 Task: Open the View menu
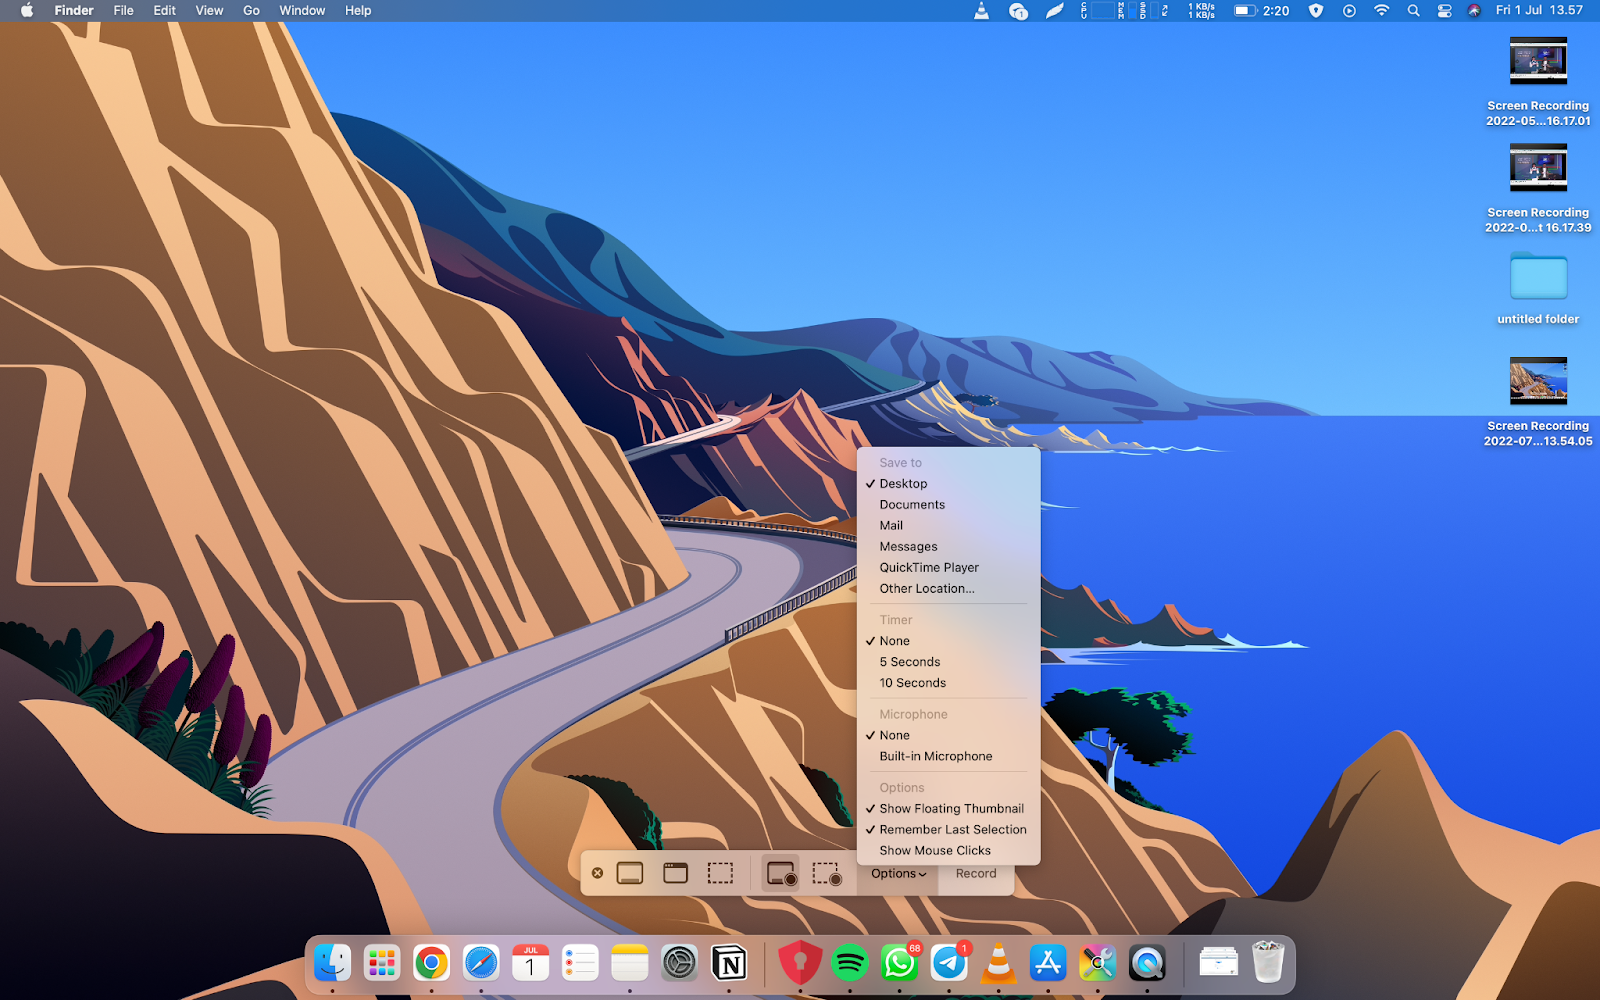(209, 10)
